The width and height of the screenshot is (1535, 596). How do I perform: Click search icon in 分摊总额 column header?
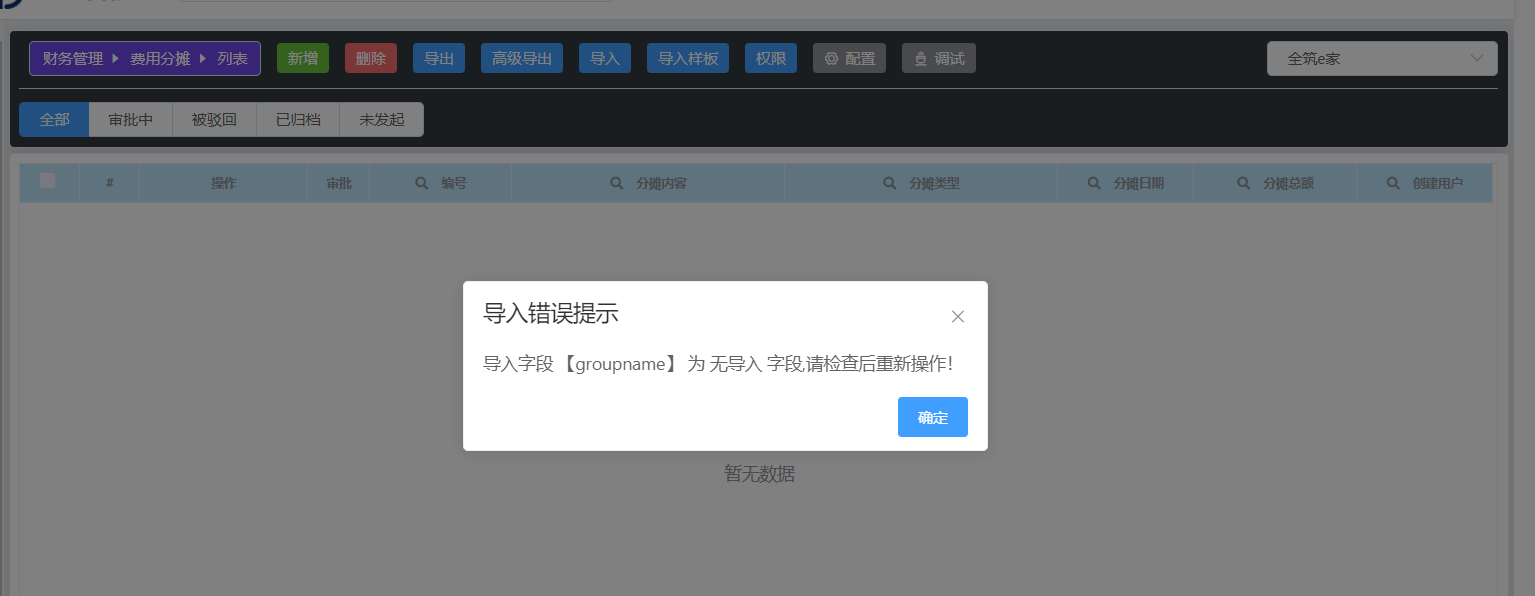pos(1244,184)
